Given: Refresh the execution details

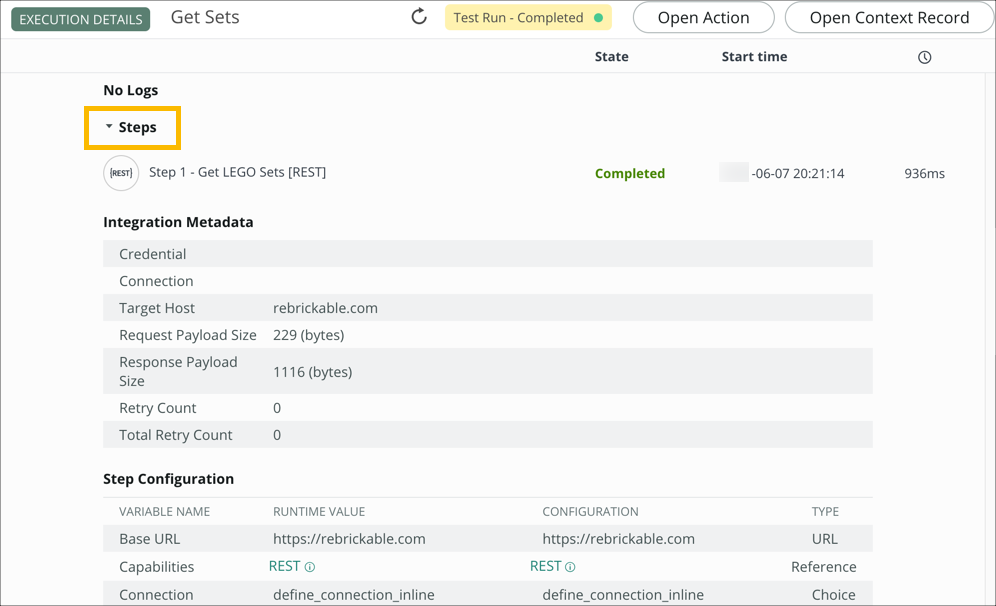Looking at the screenshot, I should [x=418, y=17].
